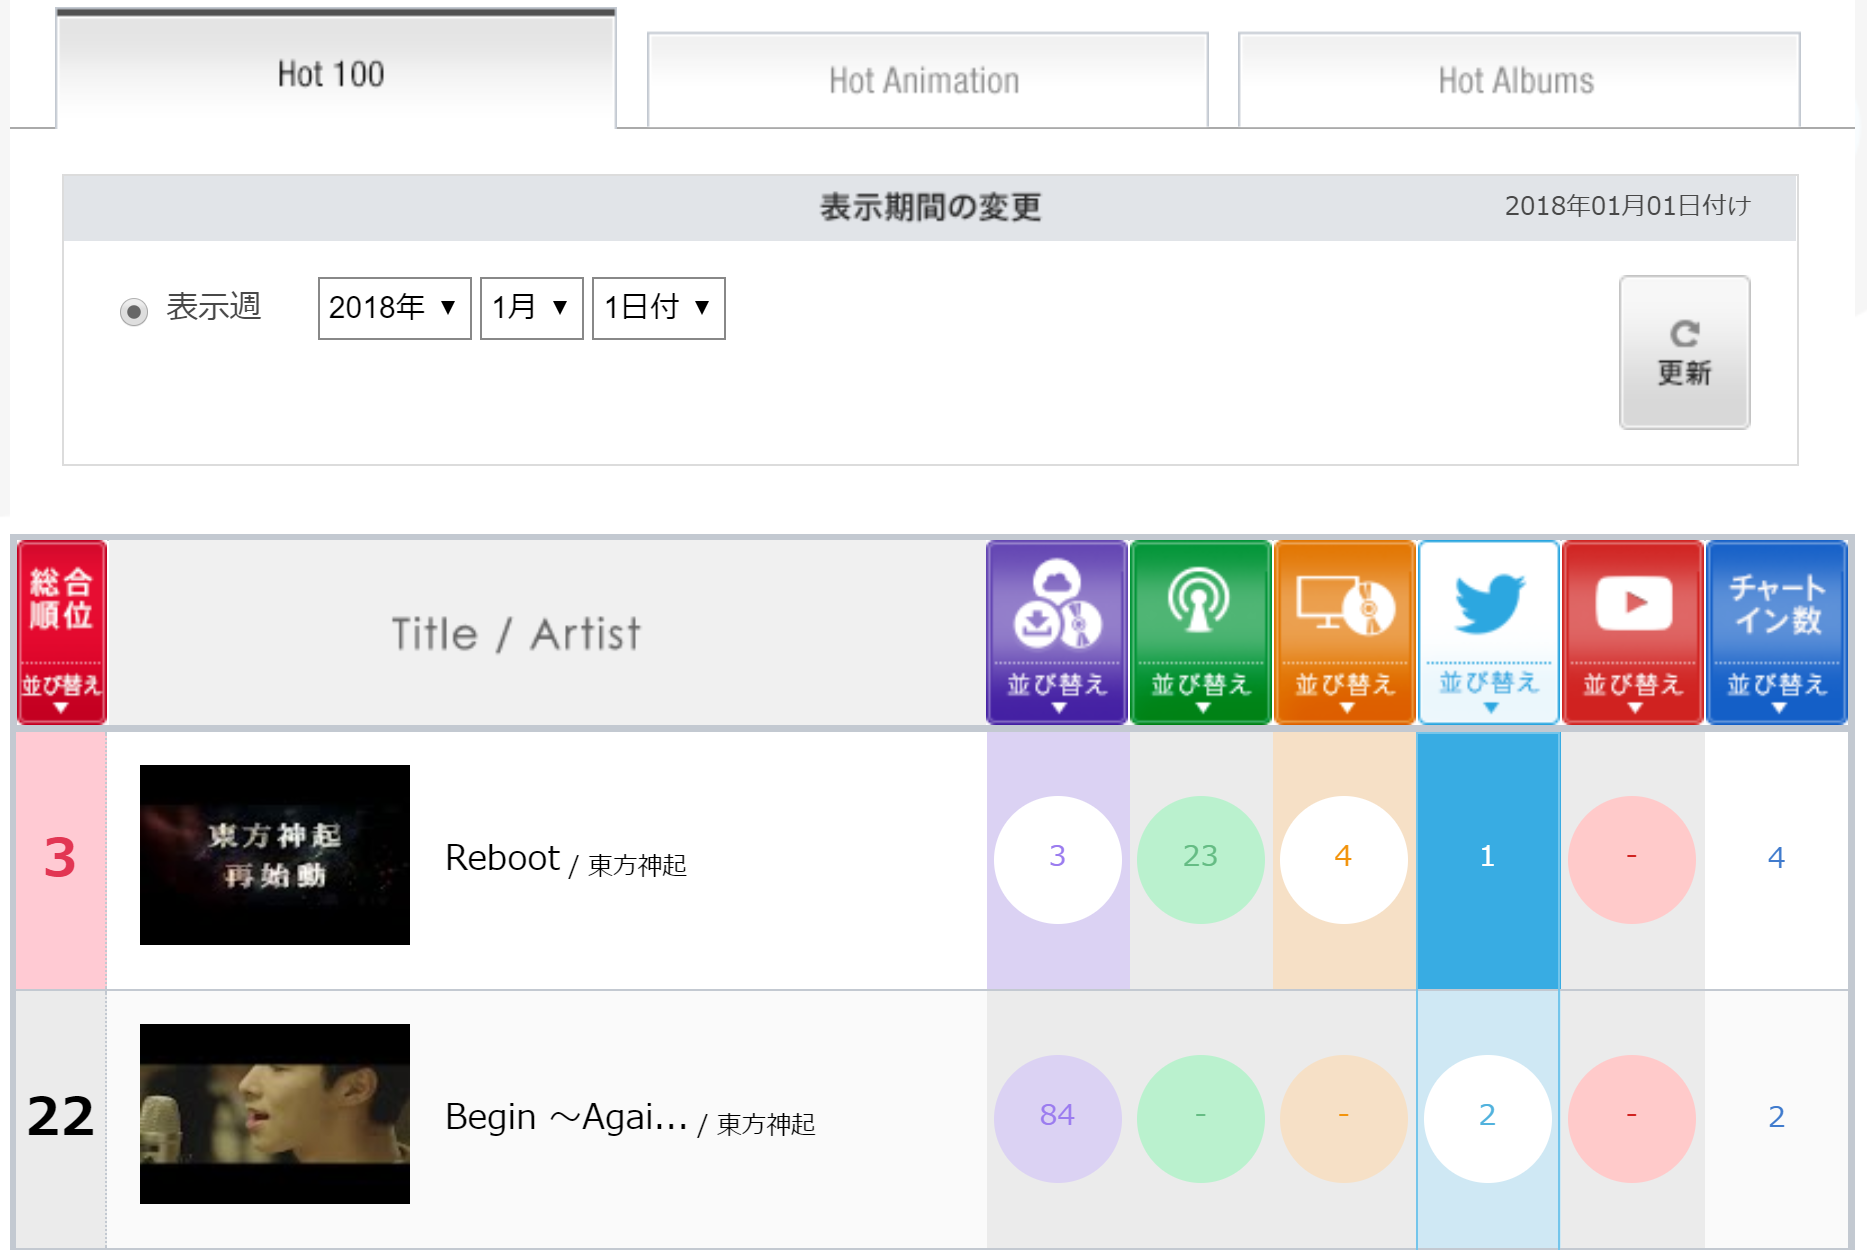This screenshot has height=1250, width=1867.
Task: Open the Reboot song title link
Action: [502, 858]
